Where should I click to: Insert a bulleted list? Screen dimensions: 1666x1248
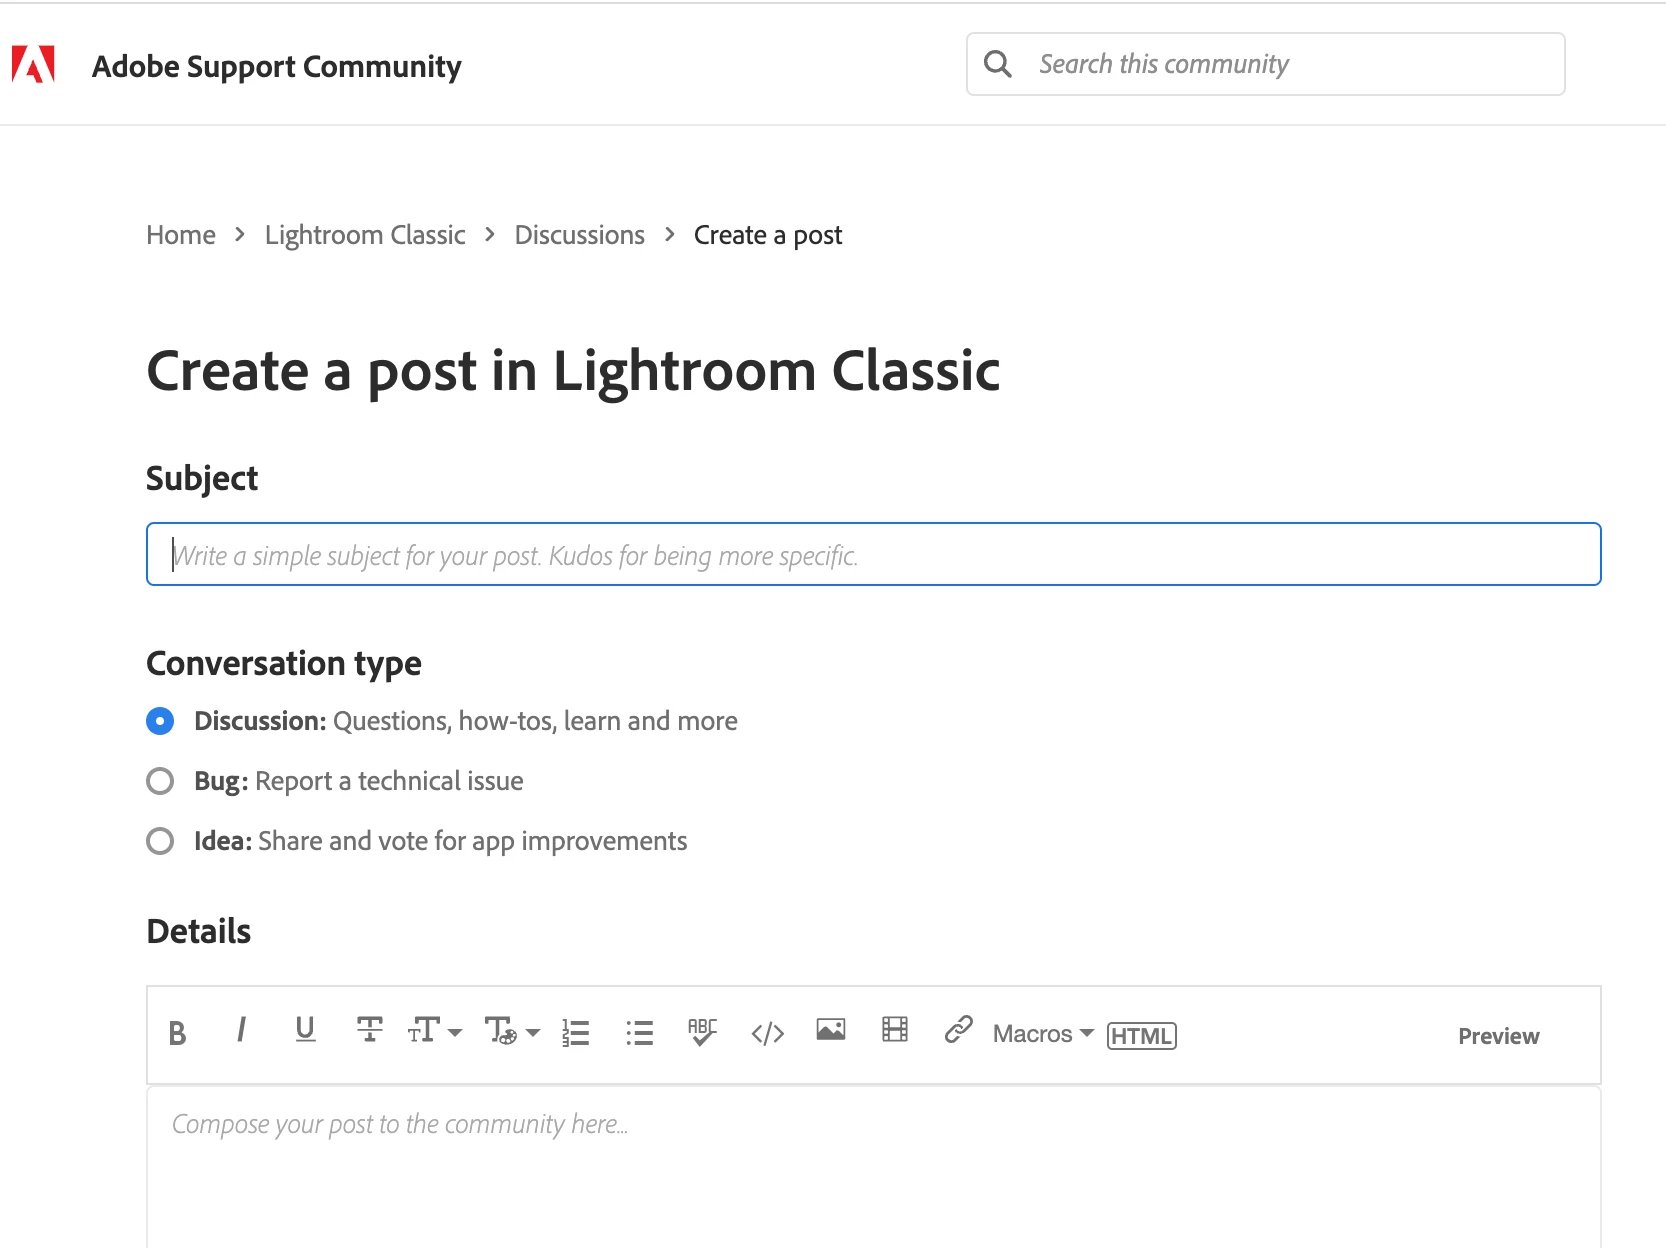pyautogui.click(x=639, y=1033)
